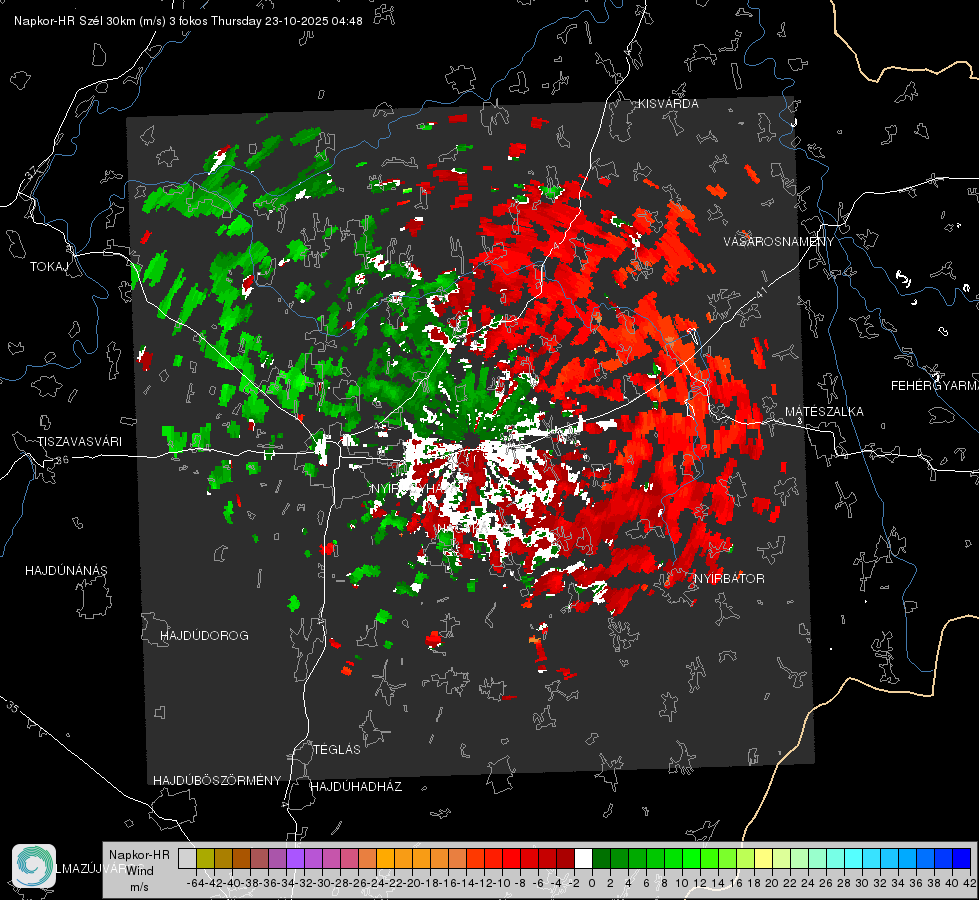Click the MÁTÉSZALKA town label

824,412
